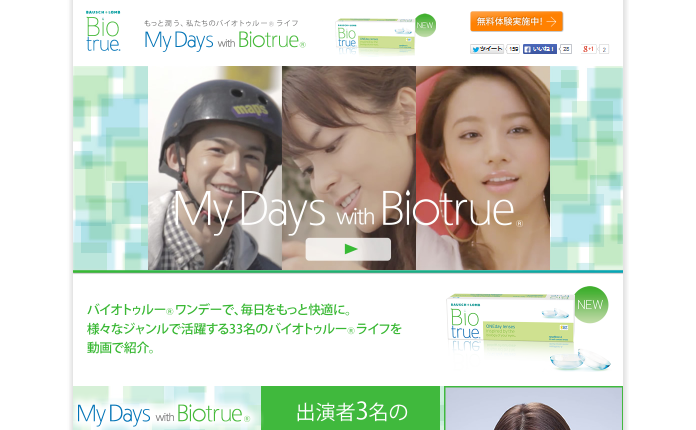Click the large Biotrue product box beside the green text
Image resolution: width=696 pixels, height=430 pixels.
point(510,321)
